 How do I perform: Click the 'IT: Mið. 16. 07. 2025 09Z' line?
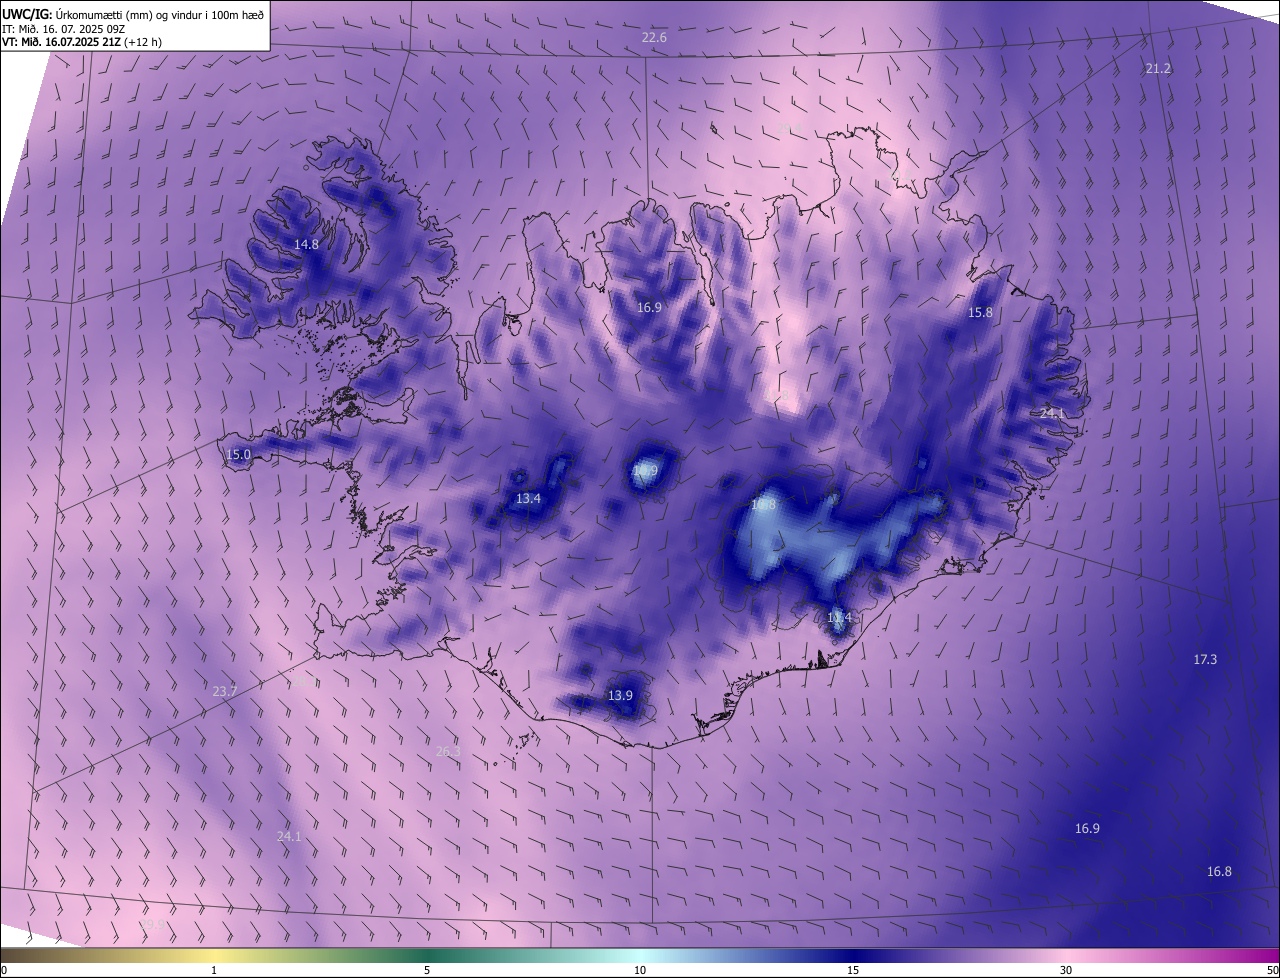(x=63, y=28)
